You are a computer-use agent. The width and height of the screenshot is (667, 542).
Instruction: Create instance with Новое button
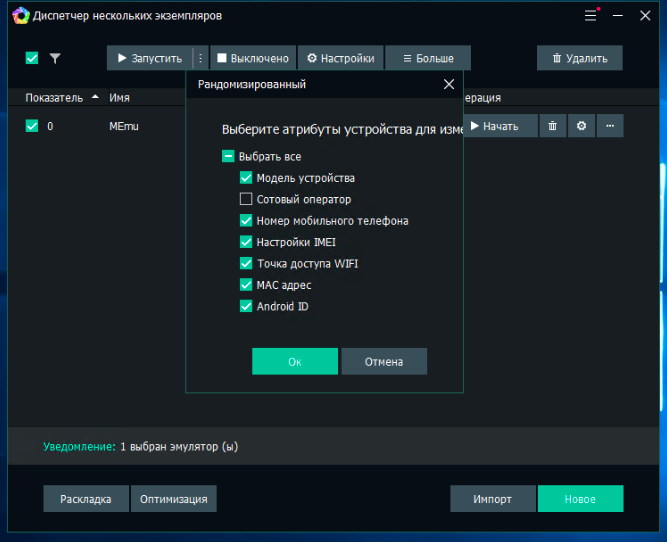coord(581,499)
